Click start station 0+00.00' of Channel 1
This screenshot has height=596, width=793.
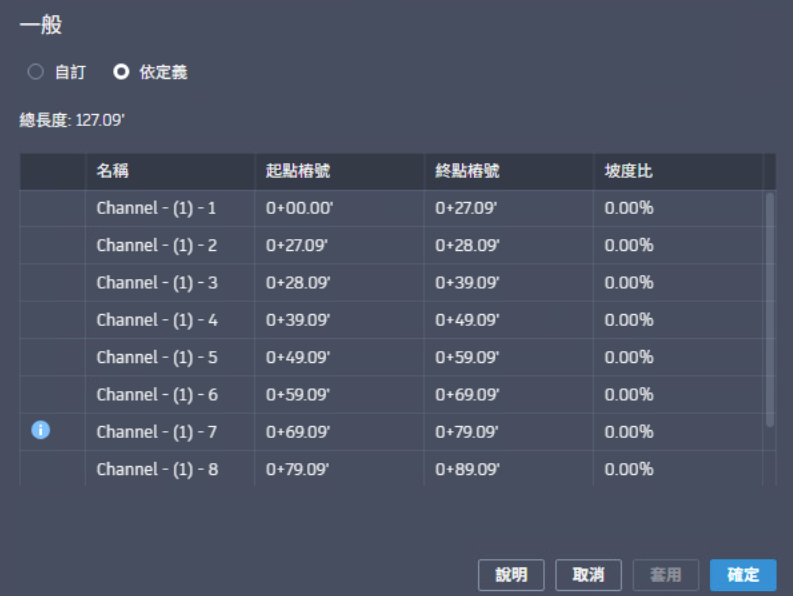click(297, 209)
